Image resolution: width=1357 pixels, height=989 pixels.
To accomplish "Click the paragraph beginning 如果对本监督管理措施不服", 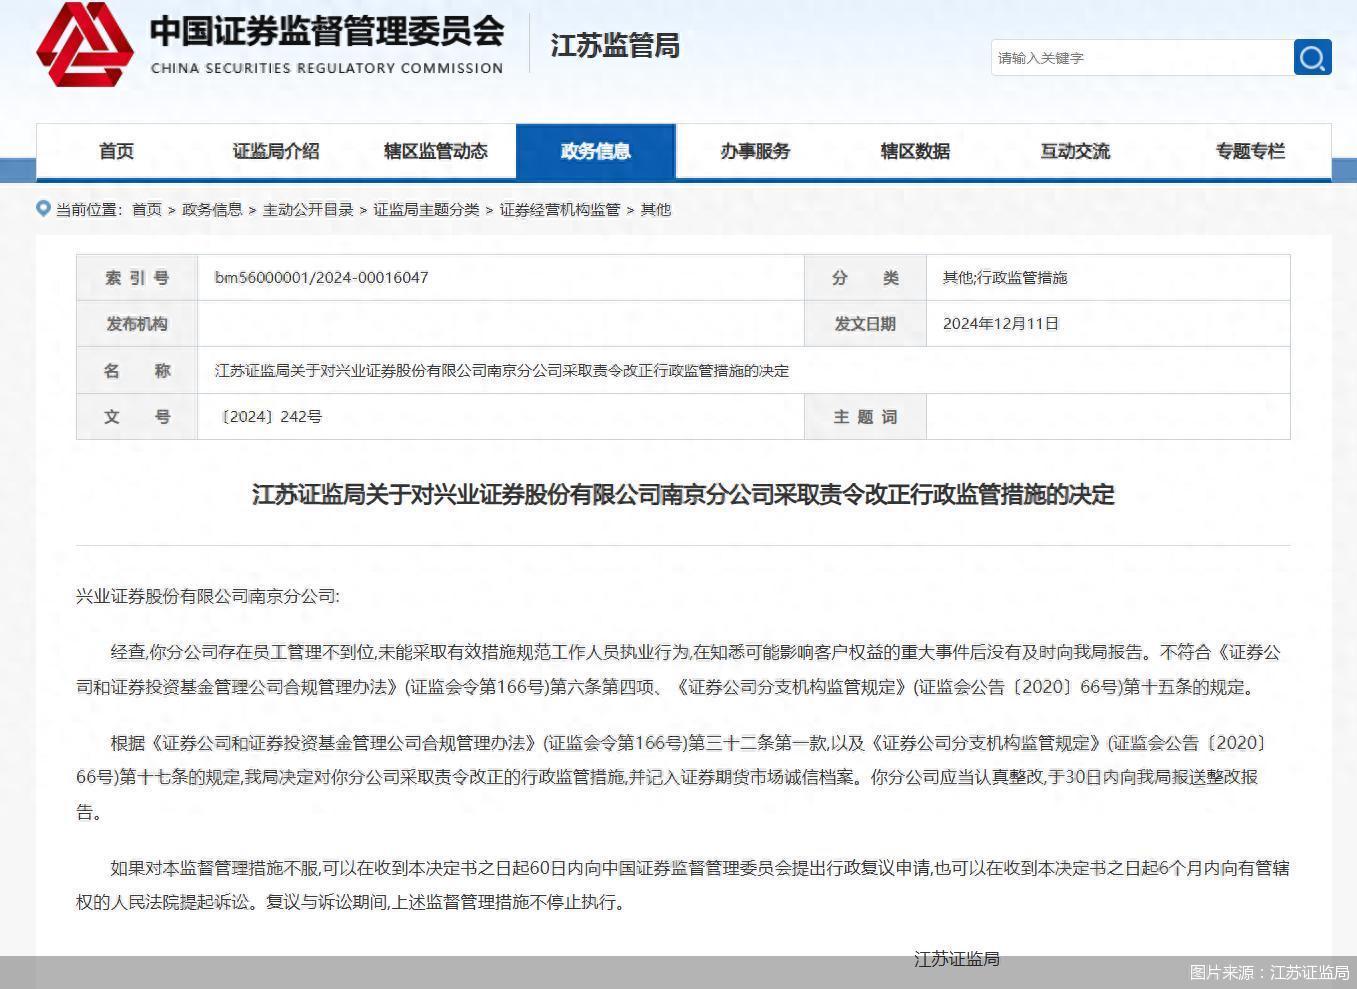I will click(683, 885).
